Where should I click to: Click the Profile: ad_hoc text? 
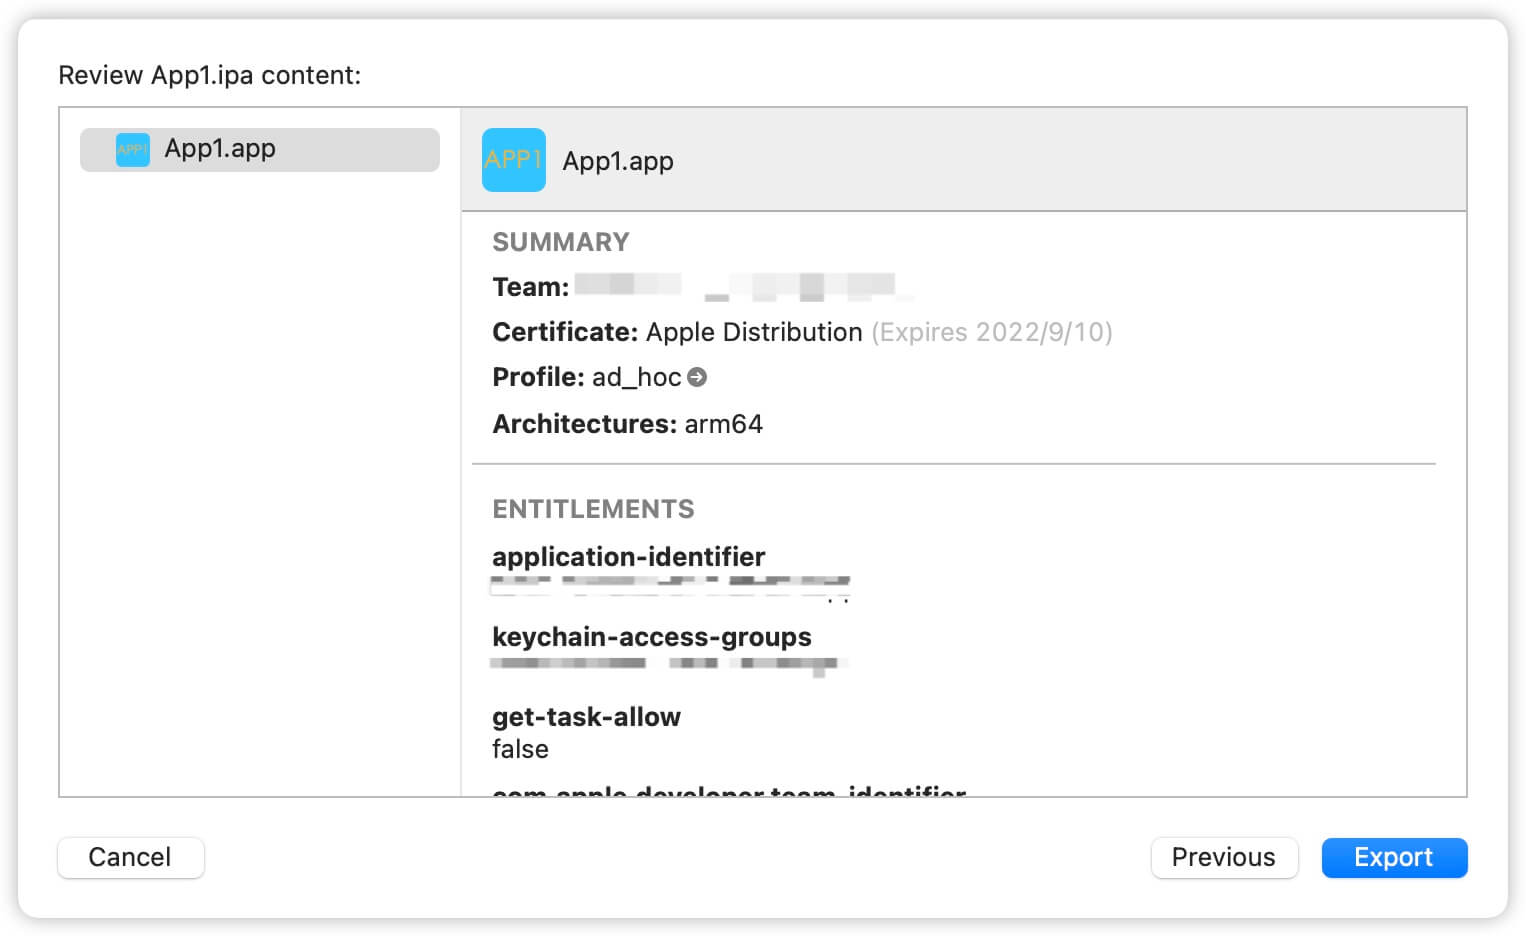tap(587, 377)
